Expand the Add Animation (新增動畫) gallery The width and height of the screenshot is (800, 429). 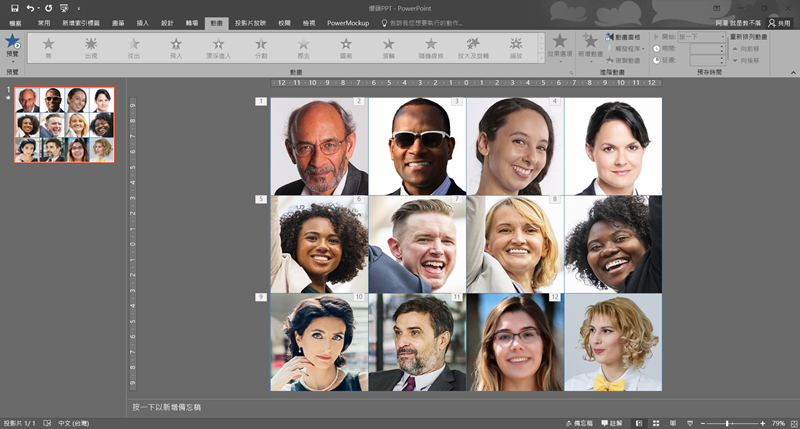pos(591,47)
